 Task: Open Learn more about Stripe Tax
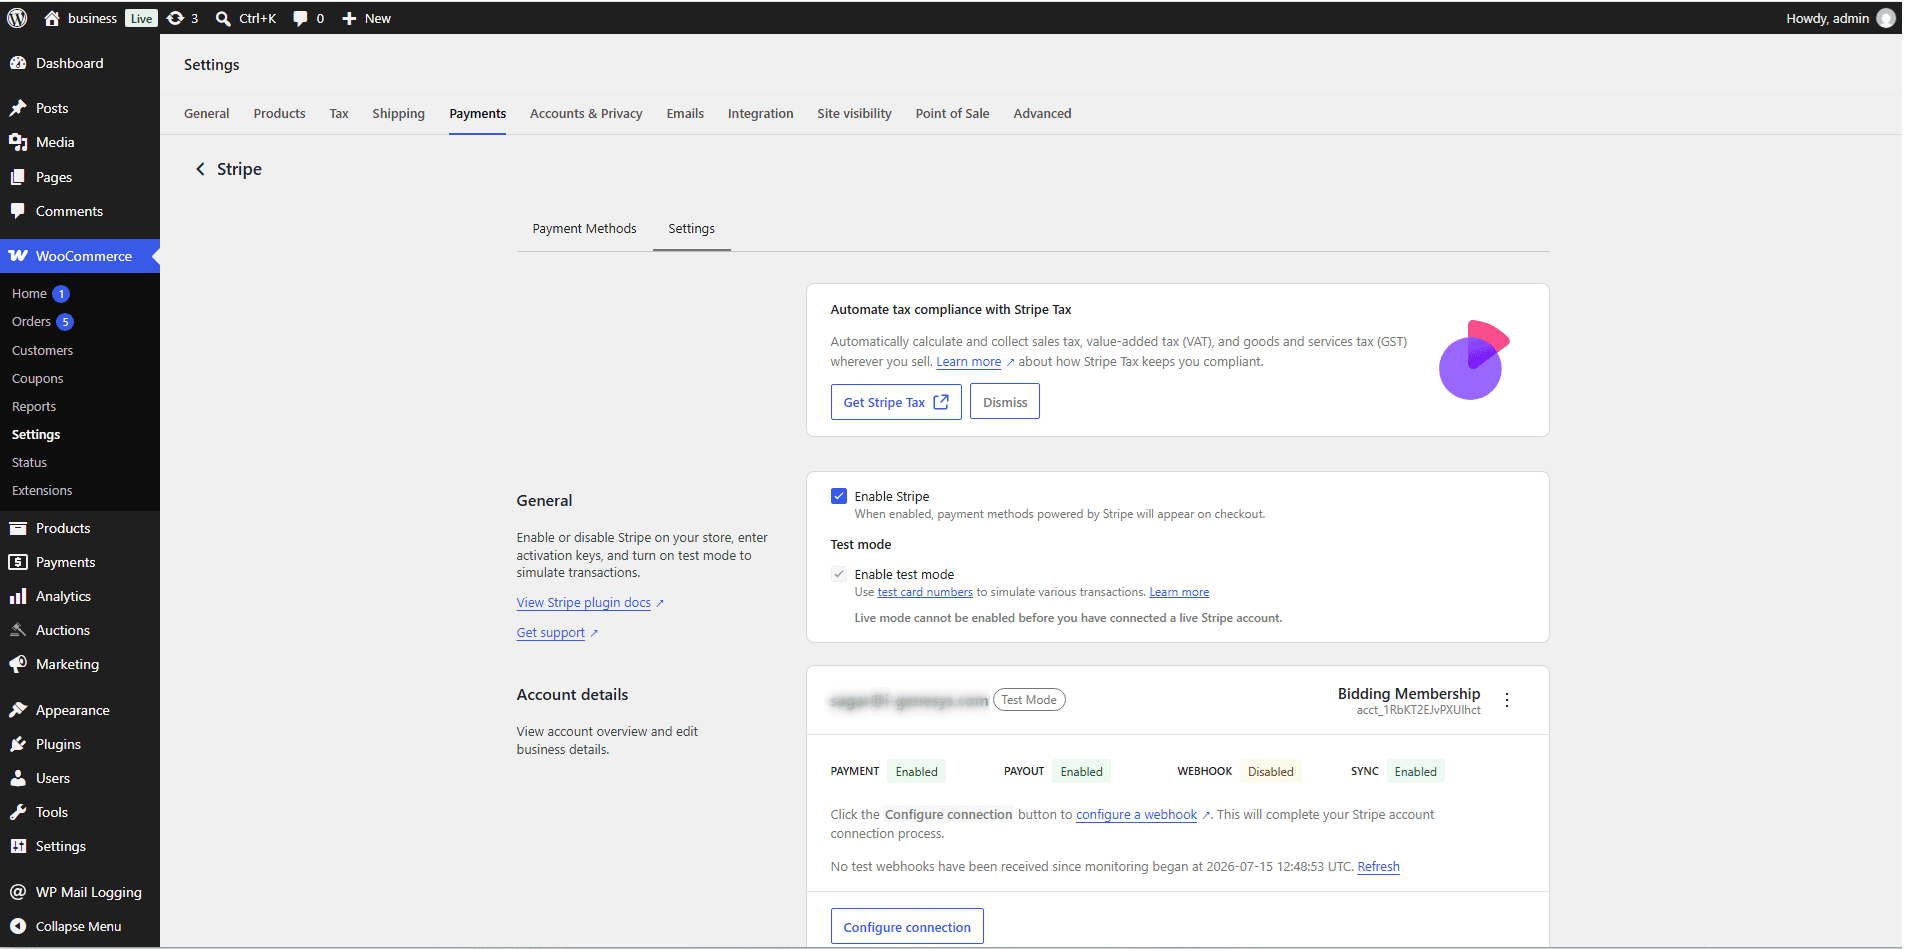click(969, 362)
